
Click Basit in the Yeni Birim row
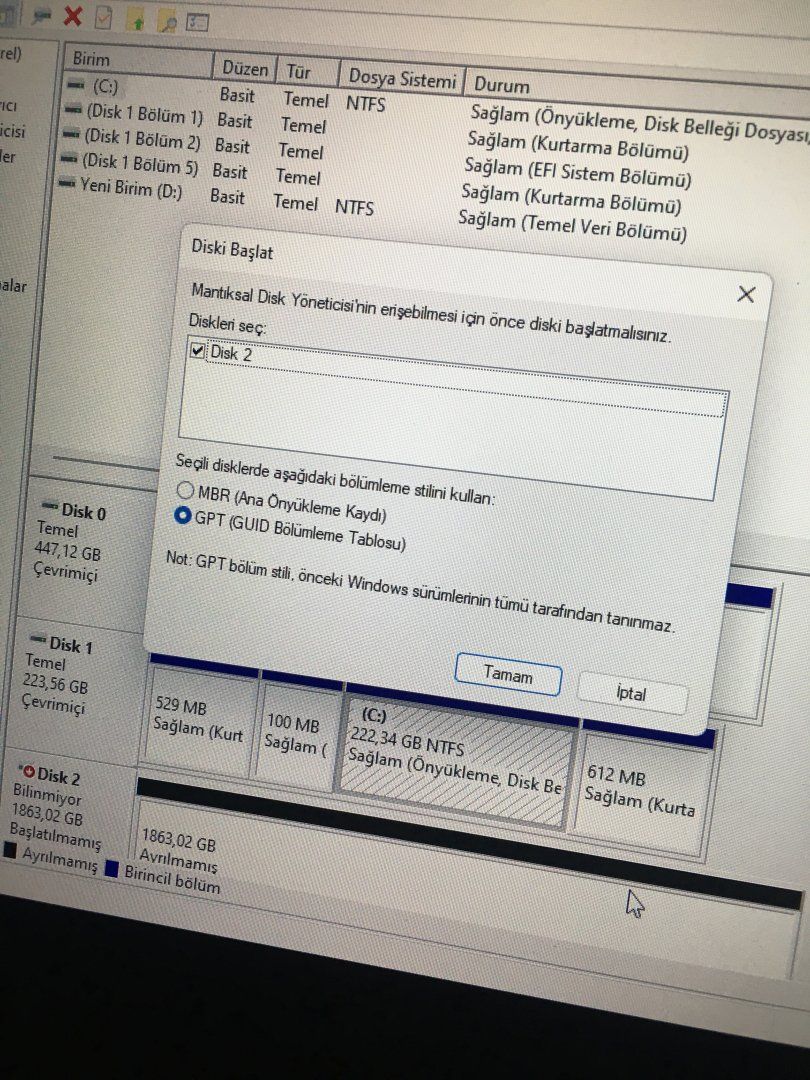(227, 197)
